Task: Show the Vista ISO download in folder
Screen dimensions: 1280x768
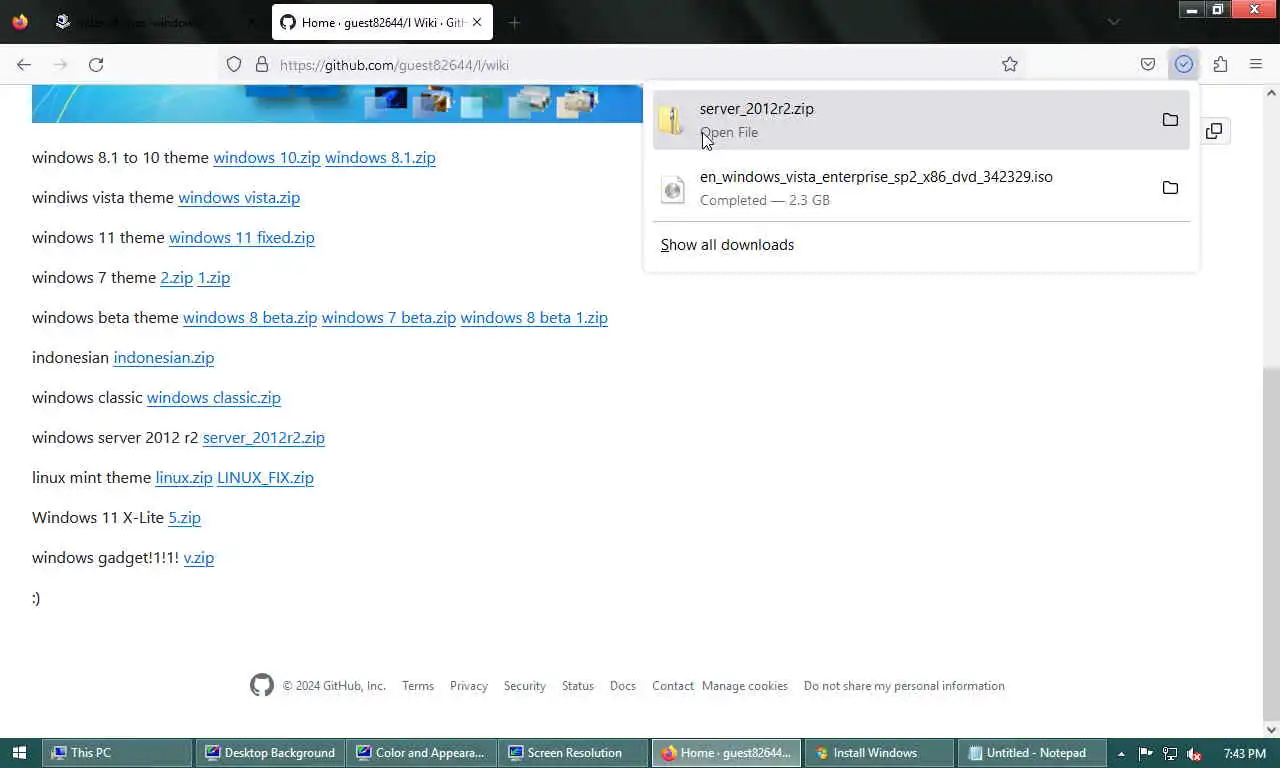Action: 1170,188
